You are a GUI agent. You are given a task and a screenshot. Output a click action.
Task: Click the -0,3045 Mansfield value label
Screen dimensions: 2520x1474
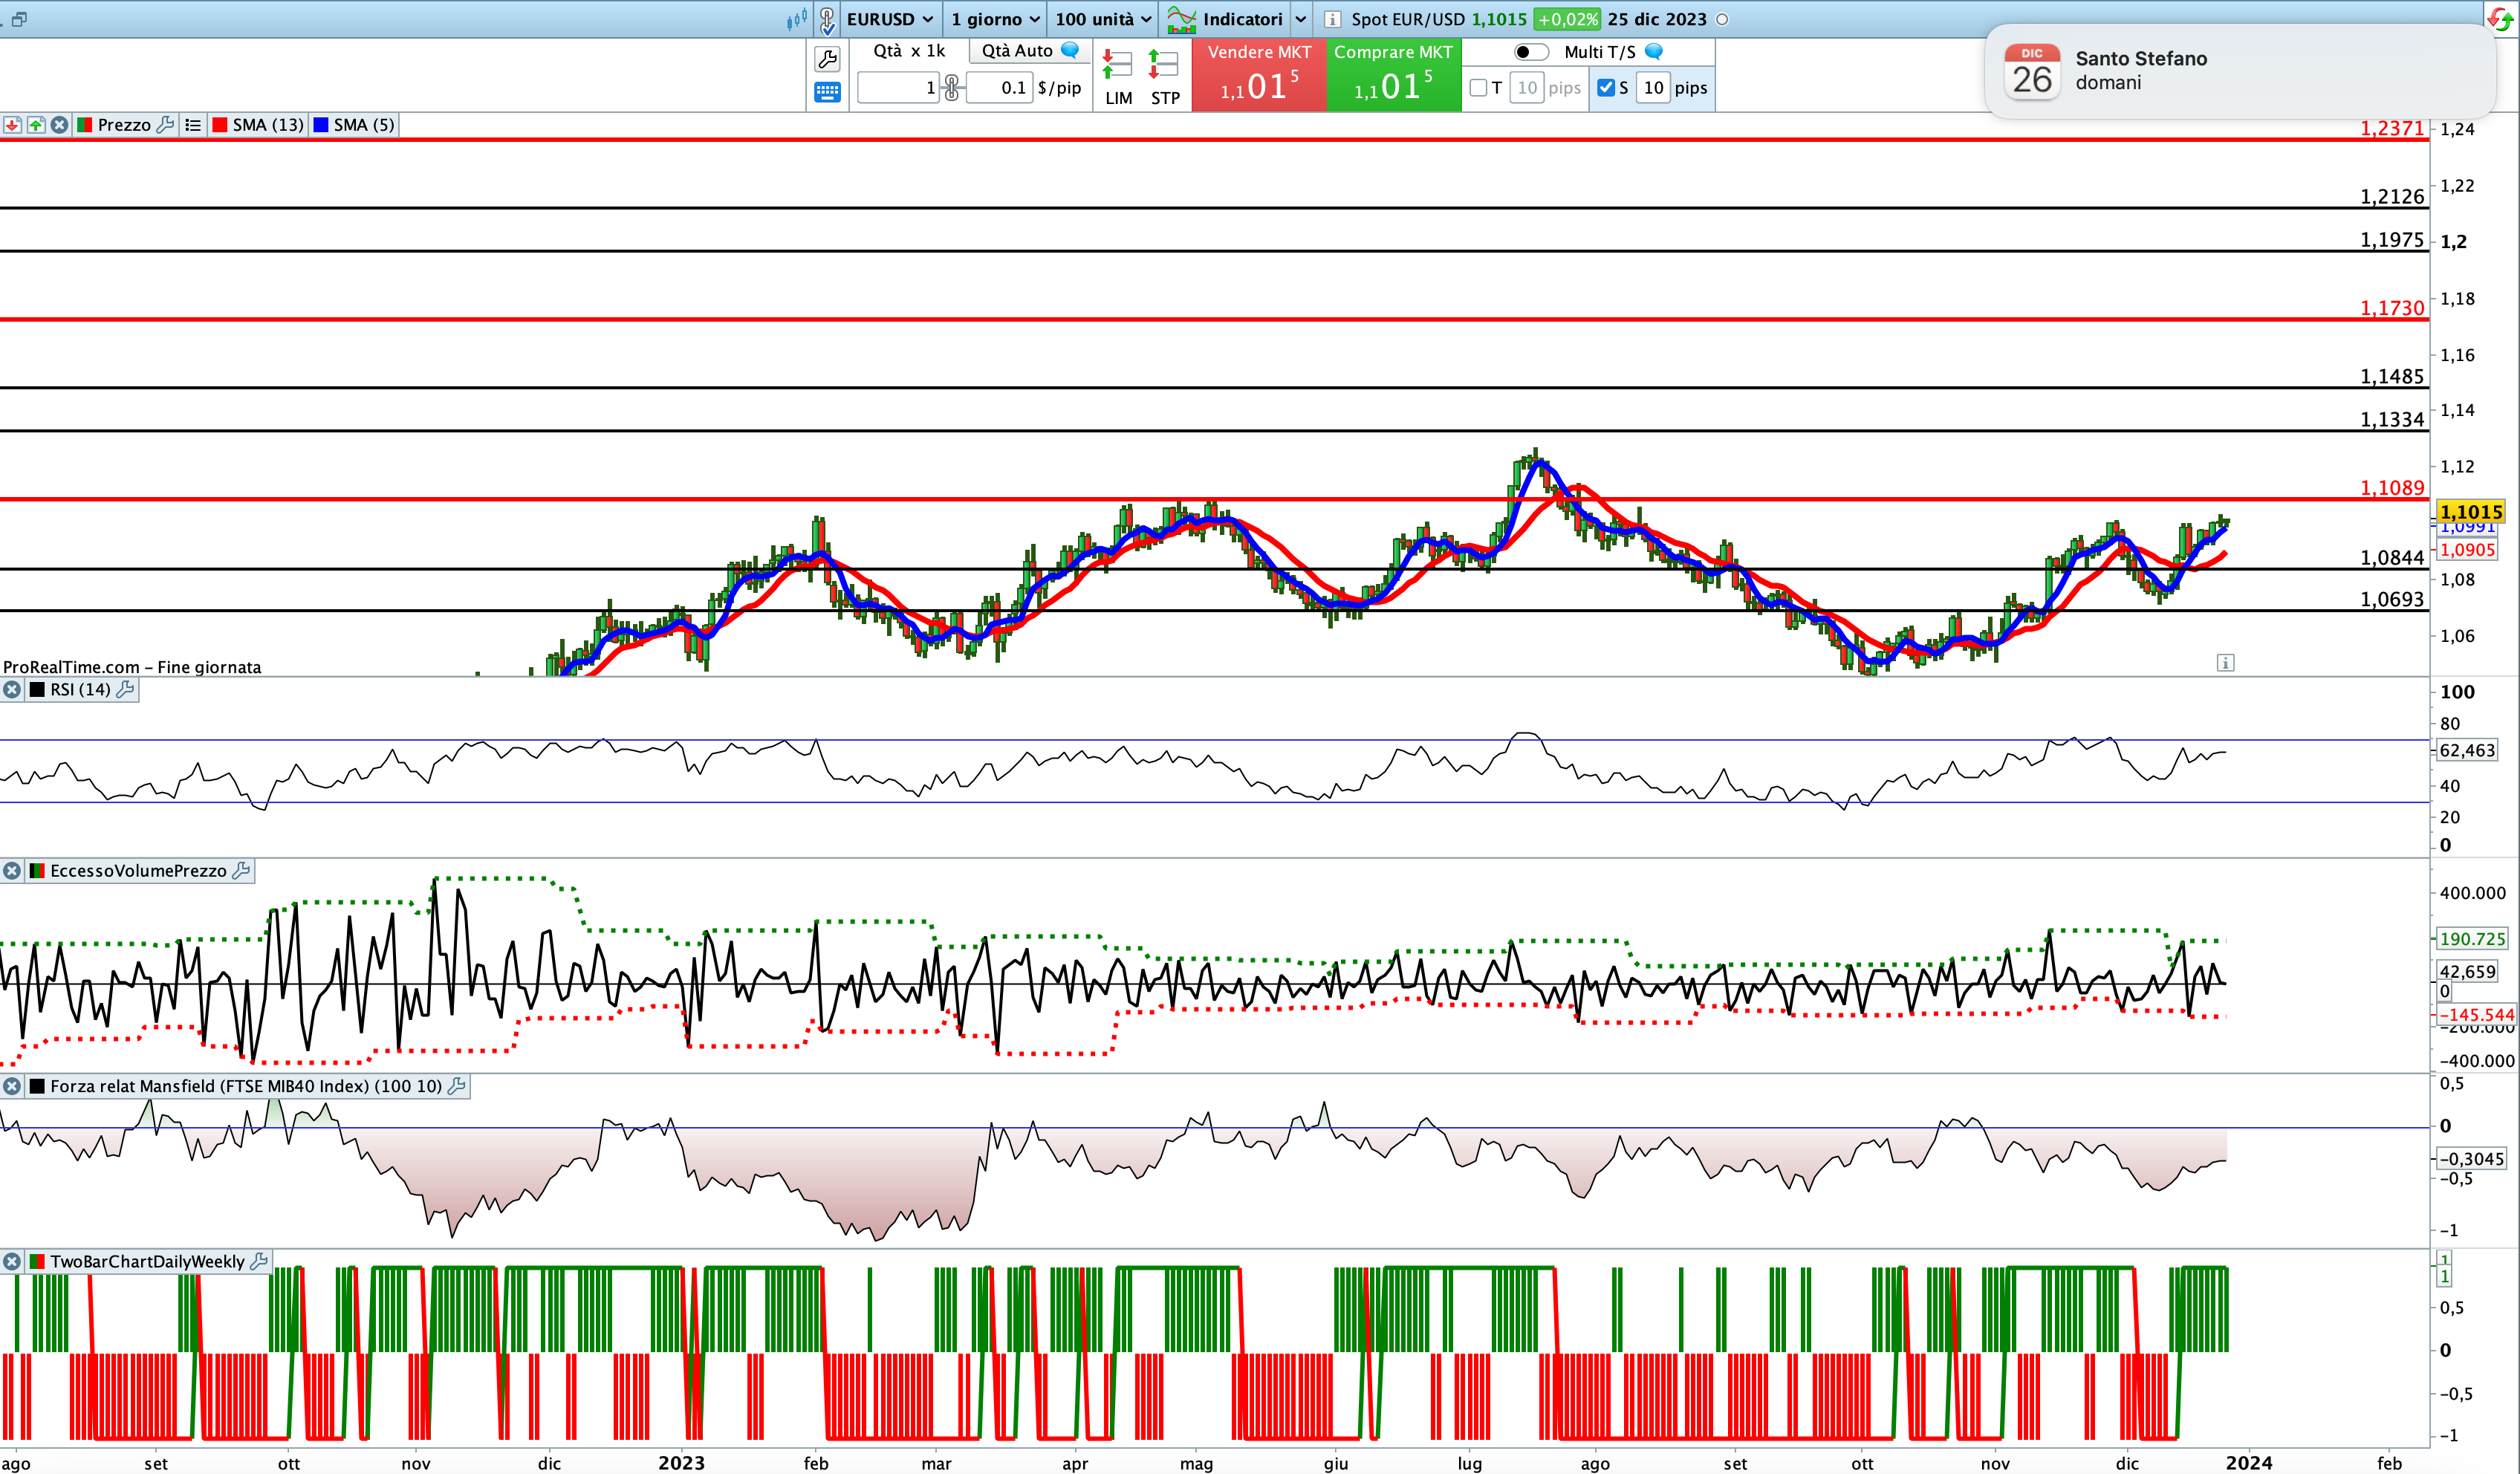(x=2471, y=1159)
